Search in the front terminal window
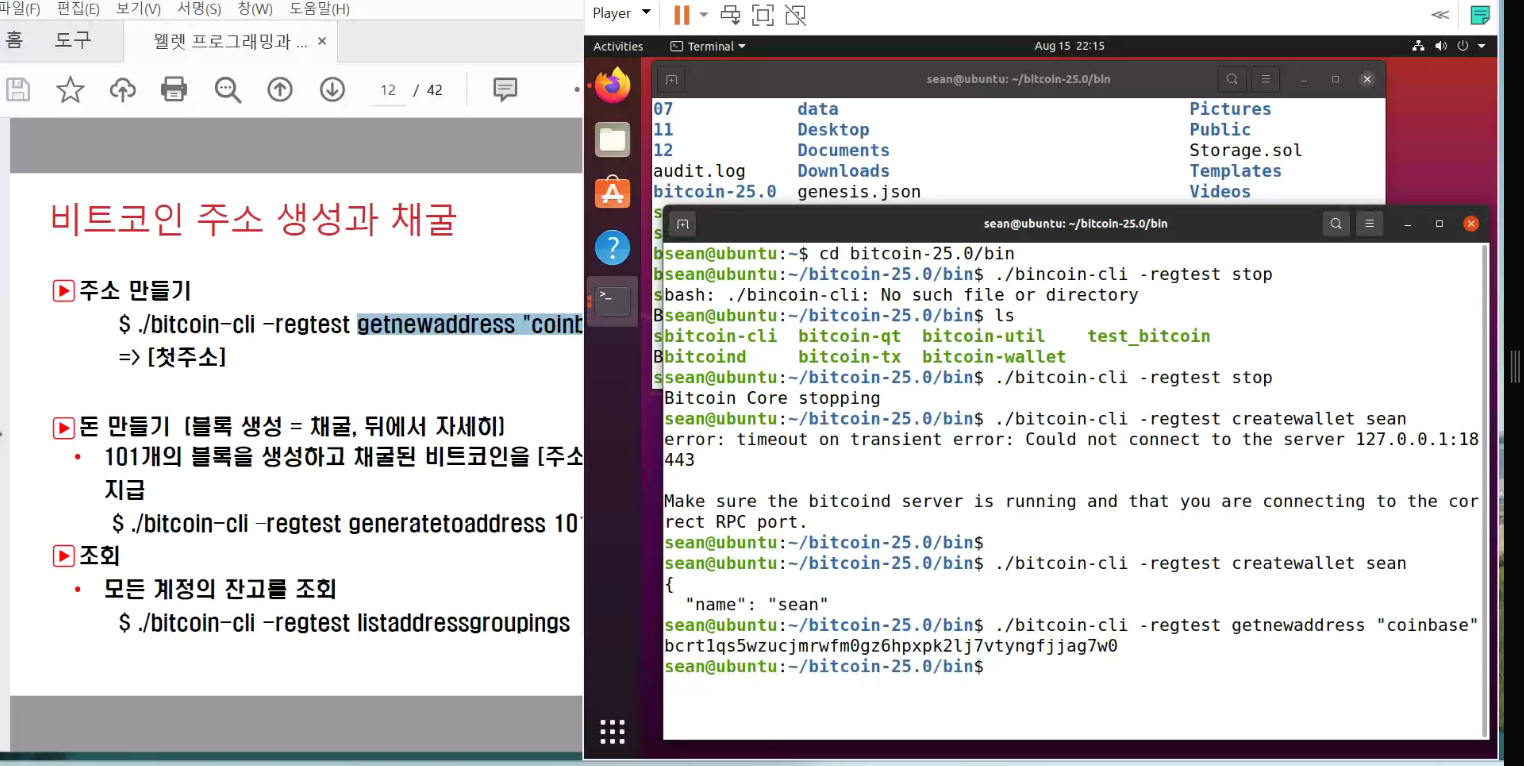The width and height of the screenshot is (1524, 766). coord(1335,224)
